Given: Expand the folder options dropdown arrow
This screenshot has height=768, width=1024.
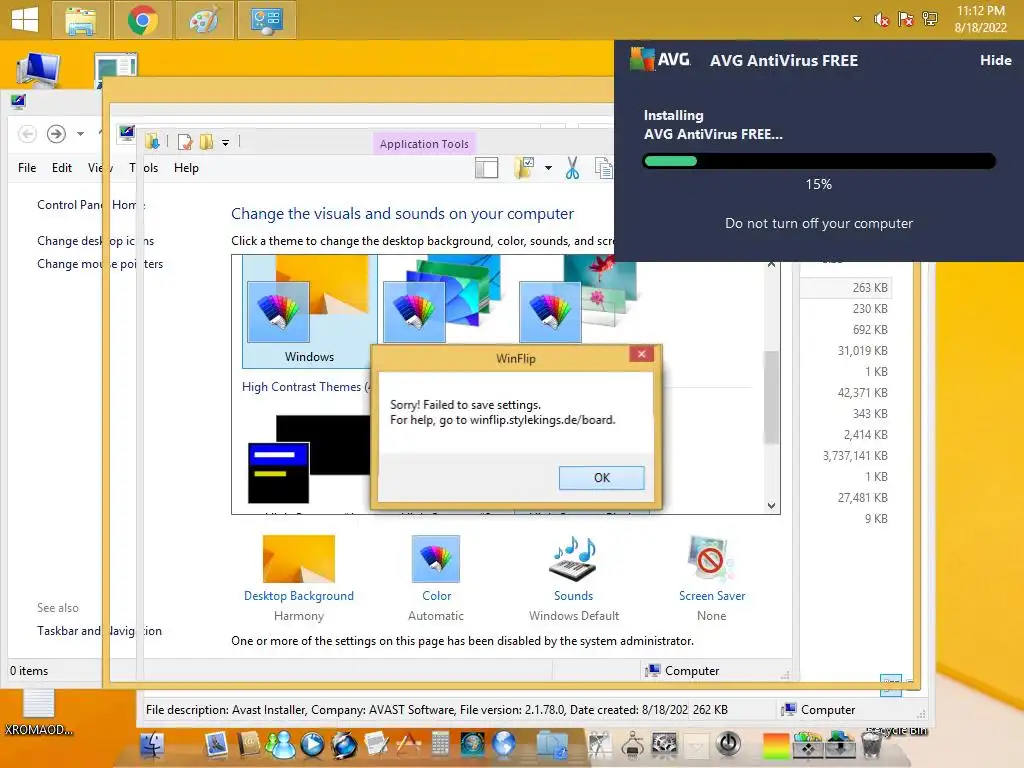Looking at the screenshot, I should pos(549,168).
